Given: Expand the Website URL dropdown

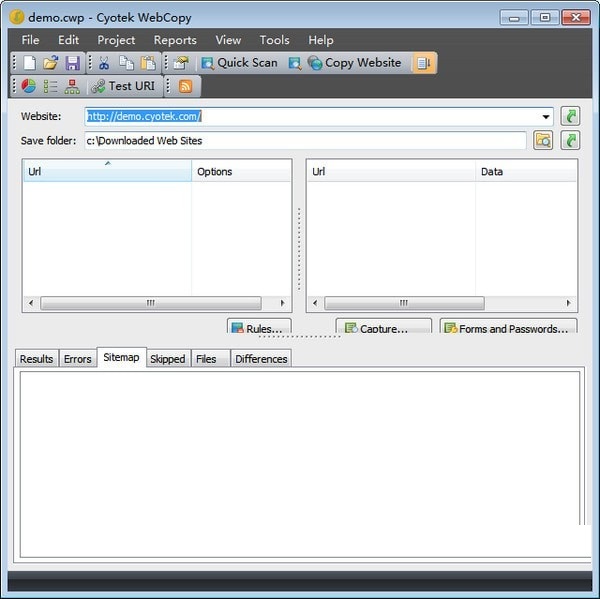Looking at the screenshot, I should click(x=546, y=117).
